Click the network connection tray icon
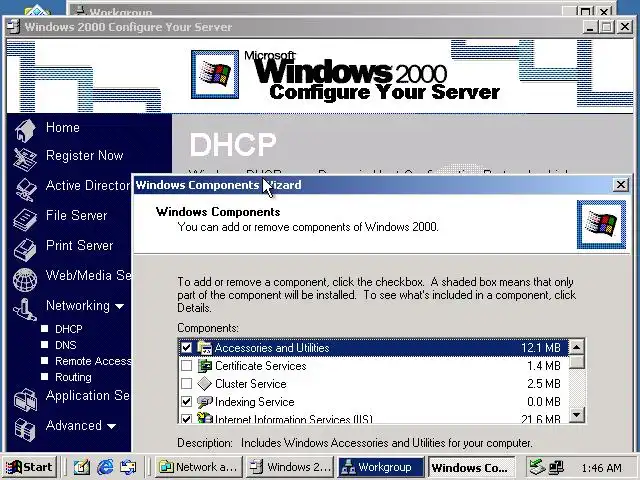640x480 pixels. pyautogui.click(x=556, y=467)
